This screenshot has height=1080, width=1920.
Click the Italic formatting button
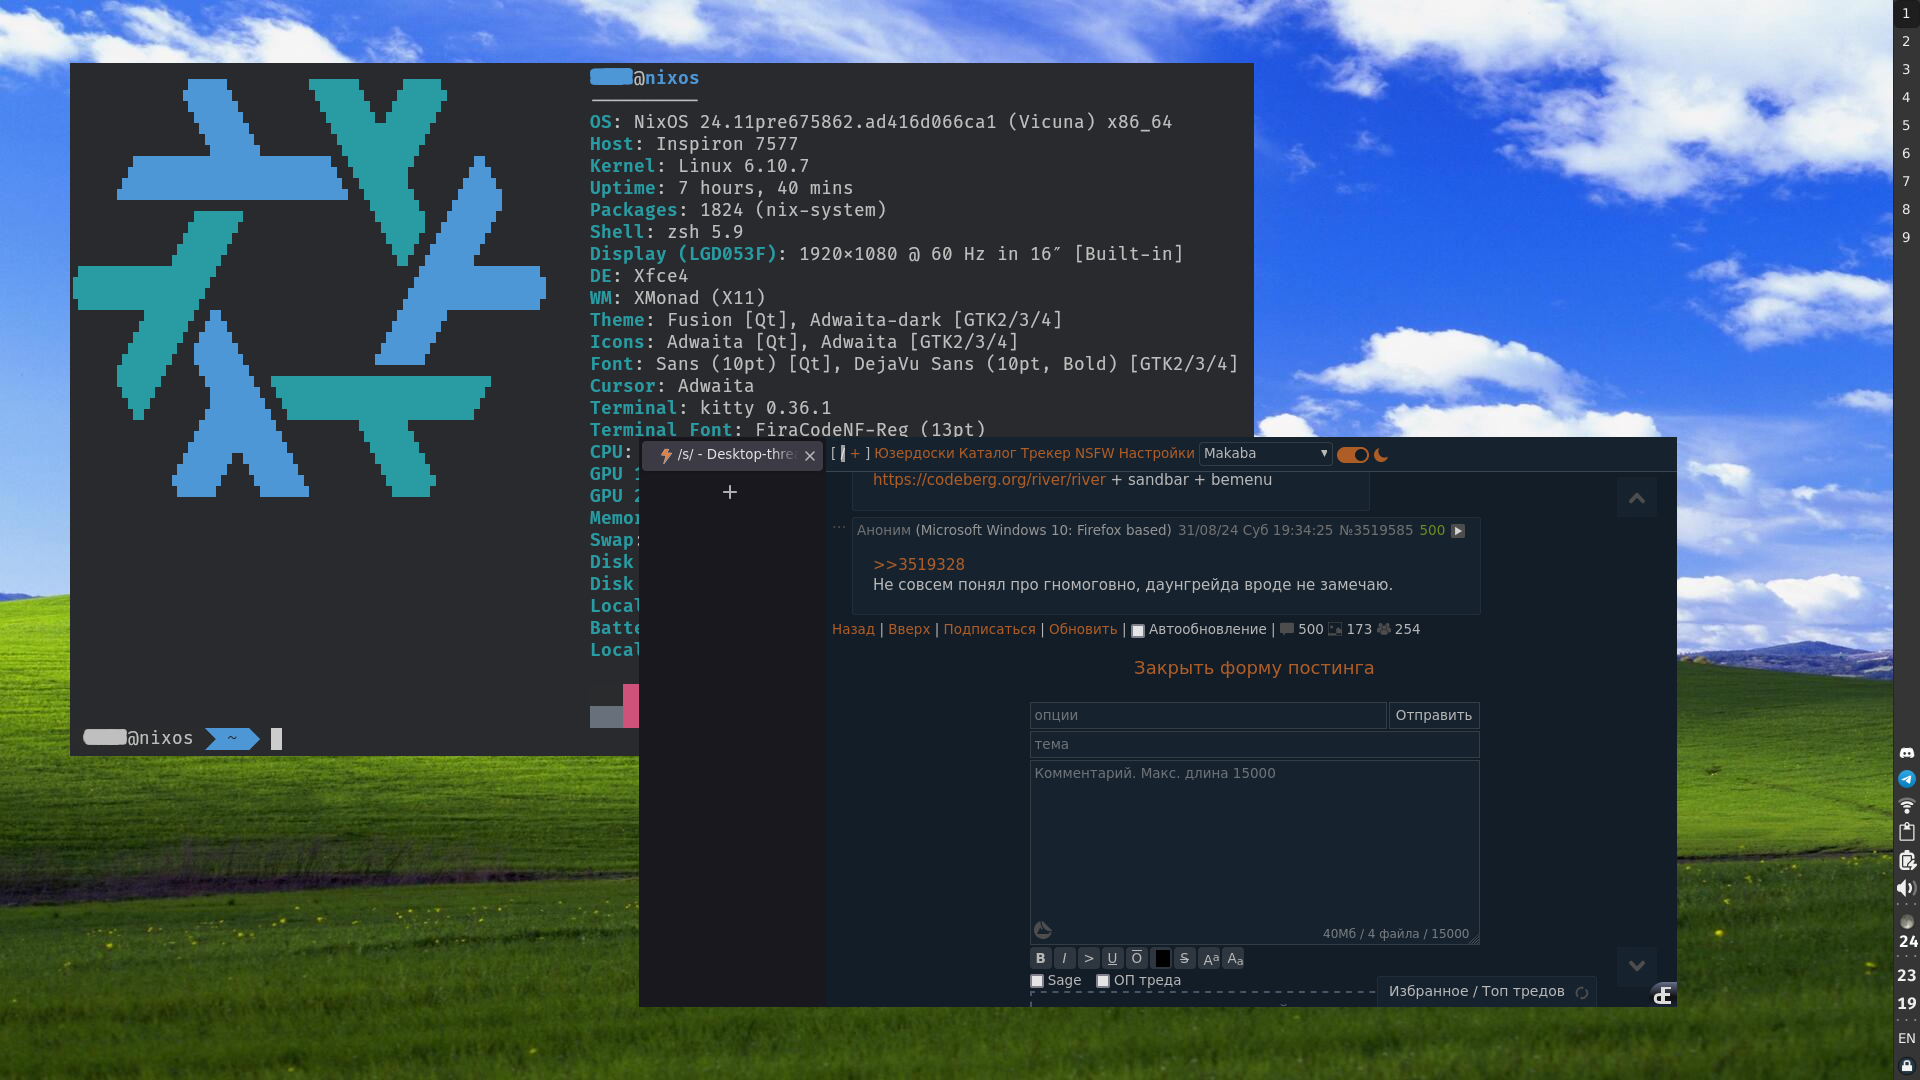[1064, 958]
